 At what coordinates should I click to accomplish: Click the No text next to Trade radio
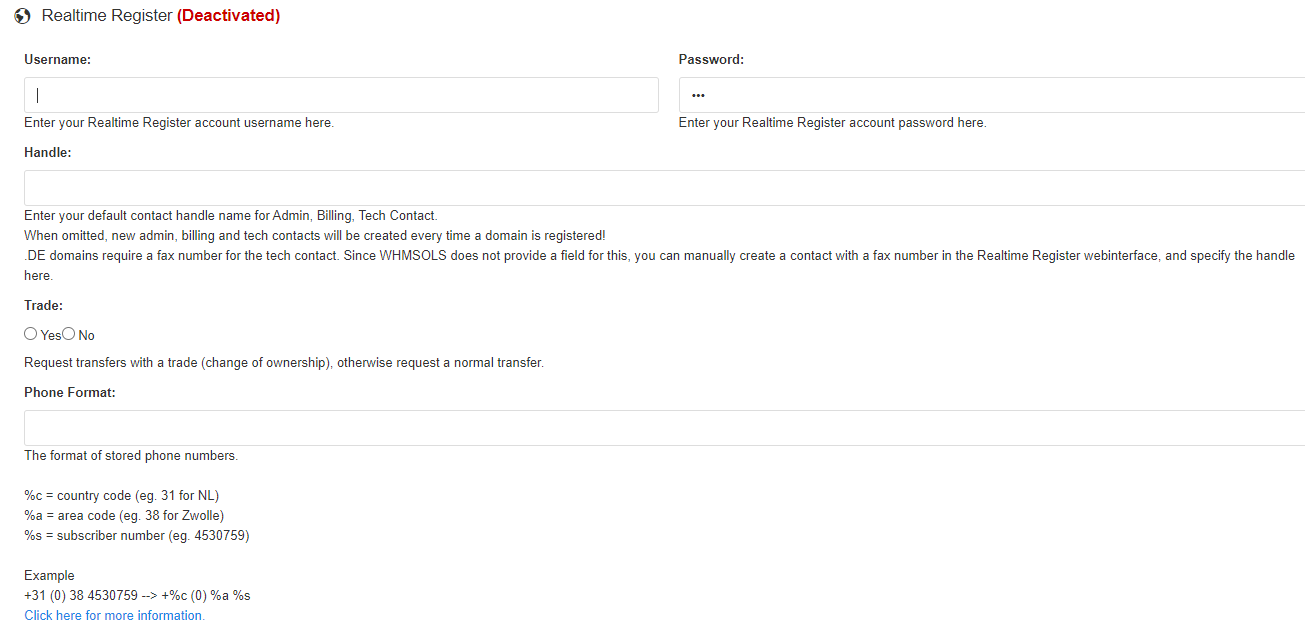click(87, 335)
